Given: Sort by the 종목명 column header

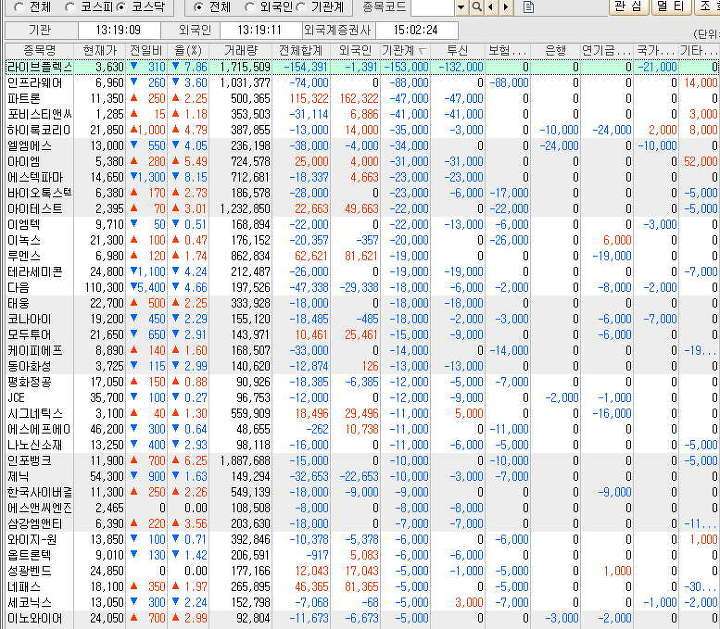Looking at the screenshot, I should click(39, 51).
